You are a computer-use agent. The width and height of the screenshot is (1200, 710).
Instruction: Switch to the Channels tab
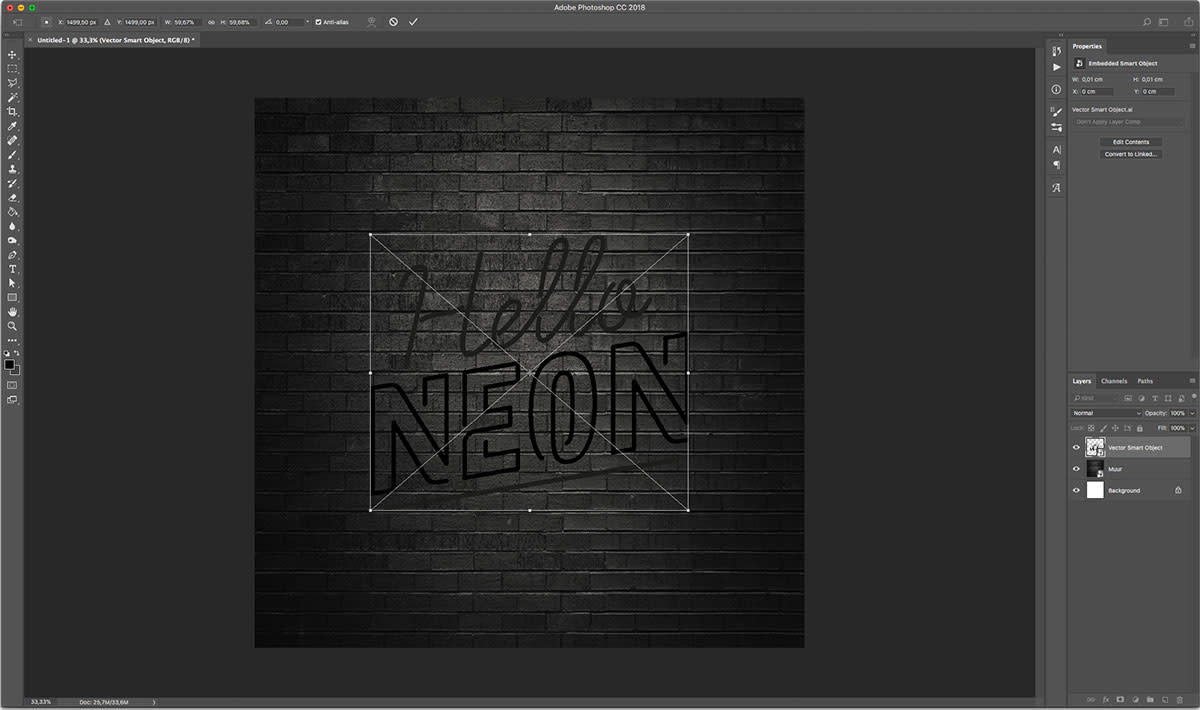click(x=1113, y=381)
